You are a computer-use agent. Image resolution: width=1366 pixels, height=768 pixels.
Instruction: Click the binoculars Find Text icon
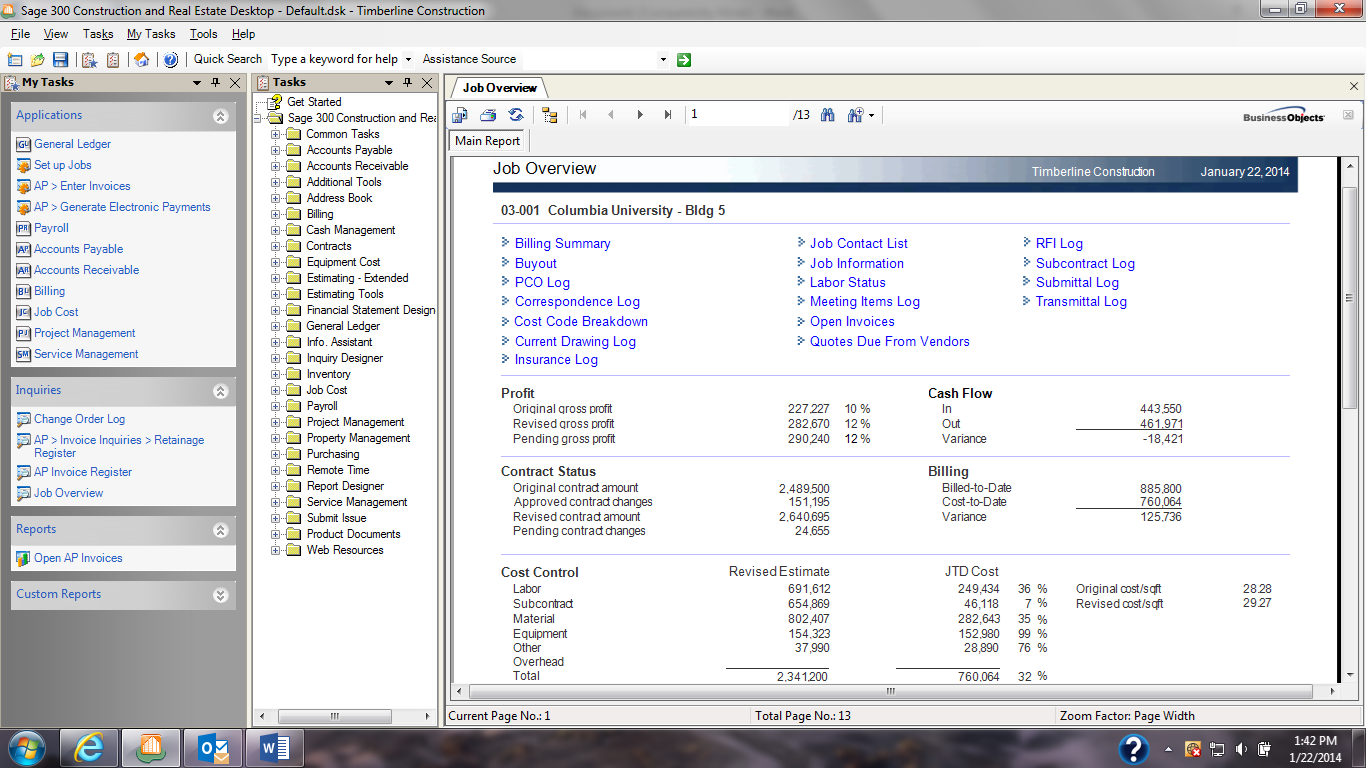pos(827,115)
